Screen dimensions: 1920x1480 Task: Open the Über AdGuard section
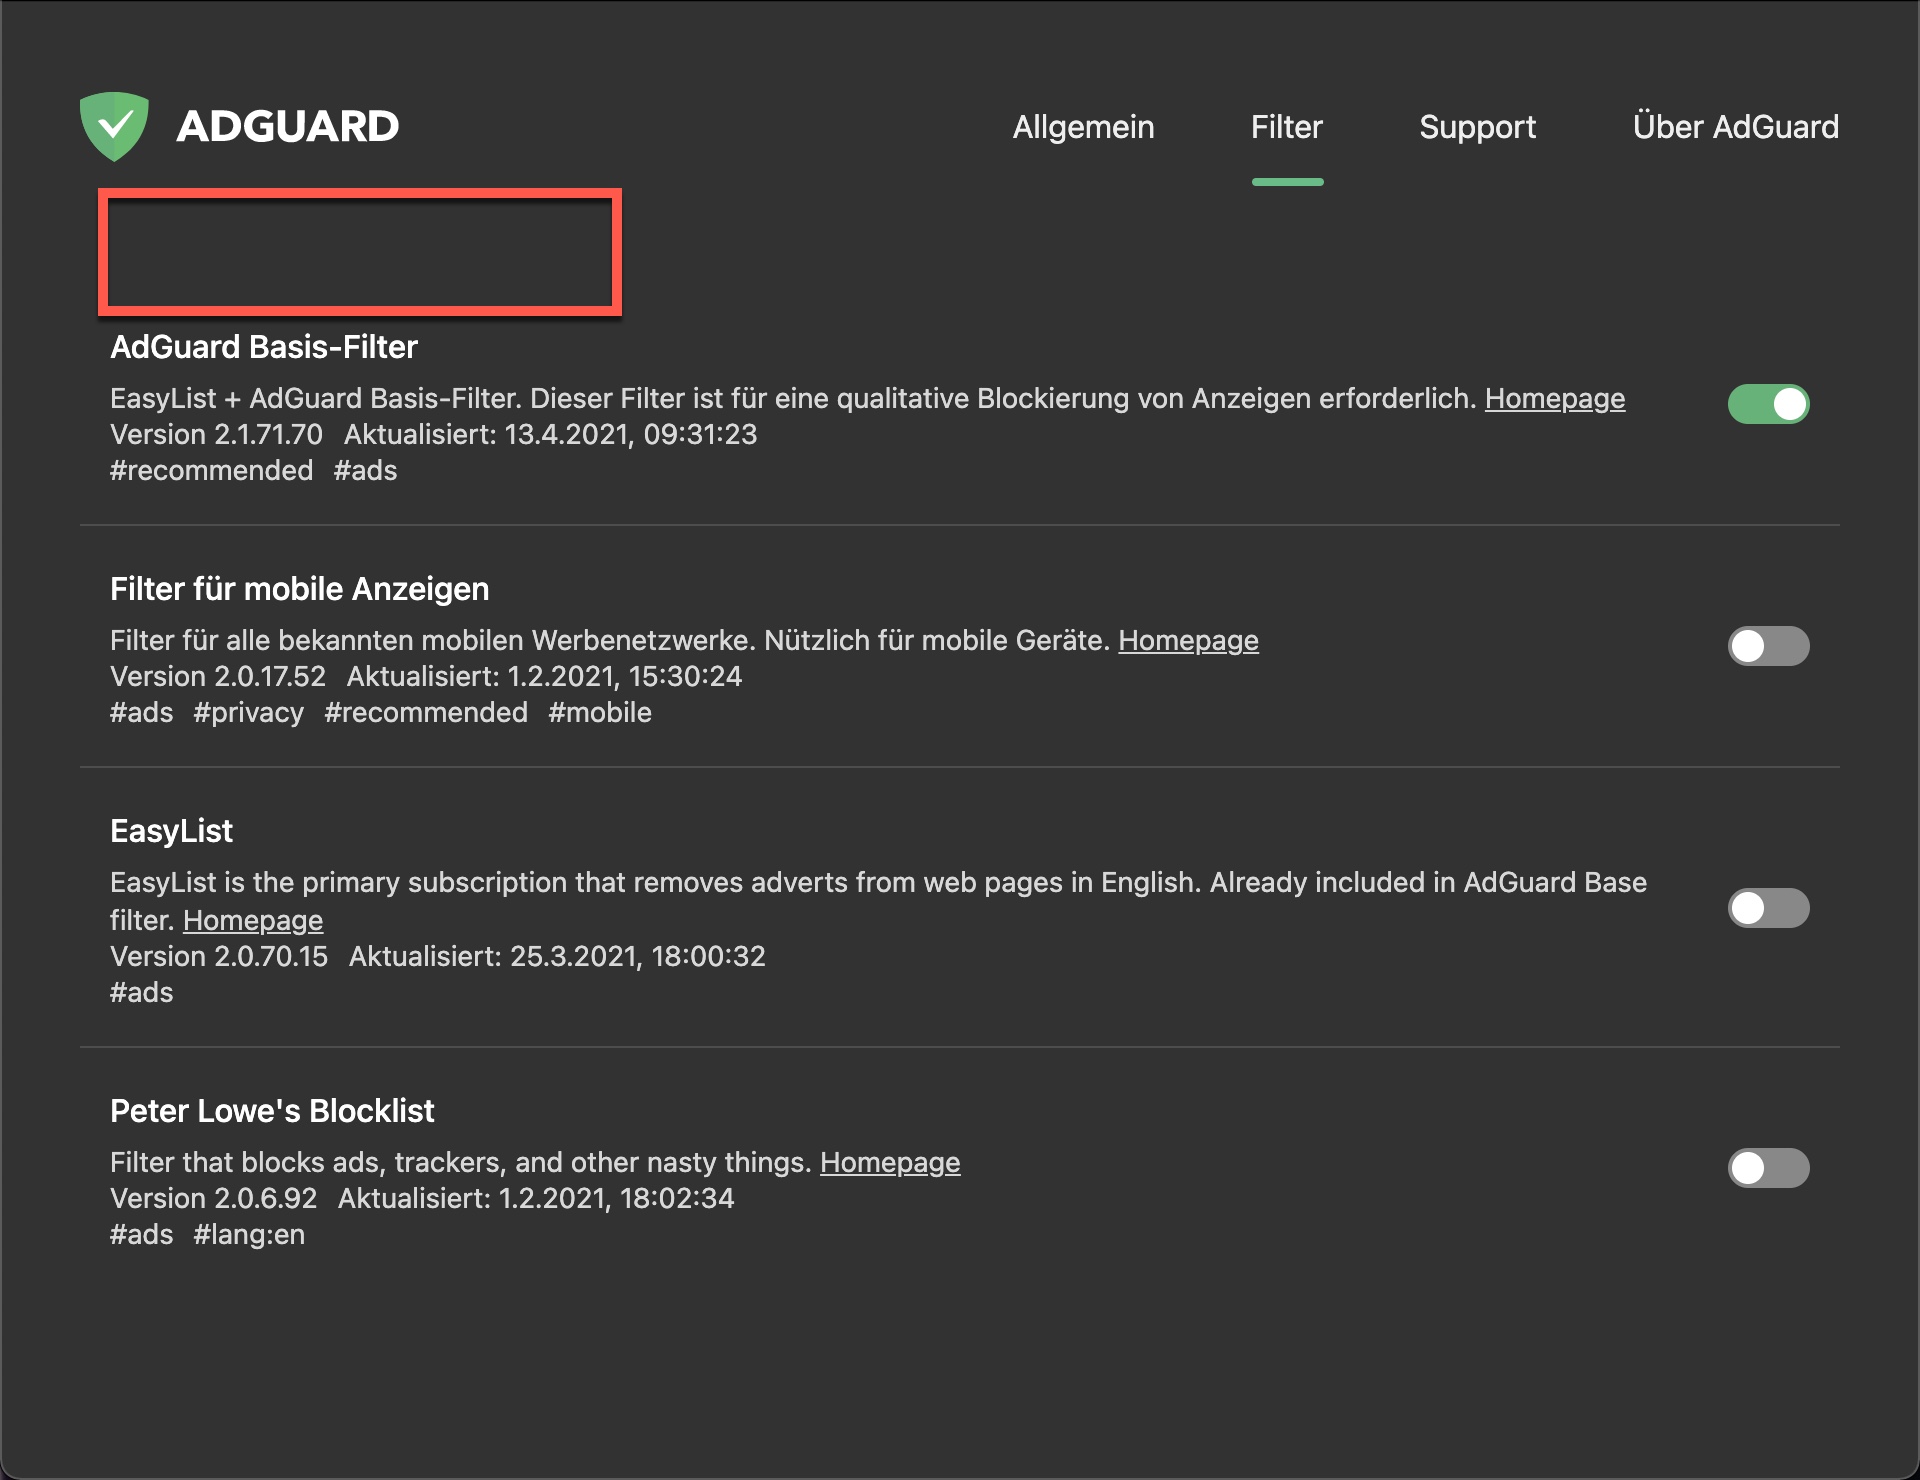tap(1736, 127)
